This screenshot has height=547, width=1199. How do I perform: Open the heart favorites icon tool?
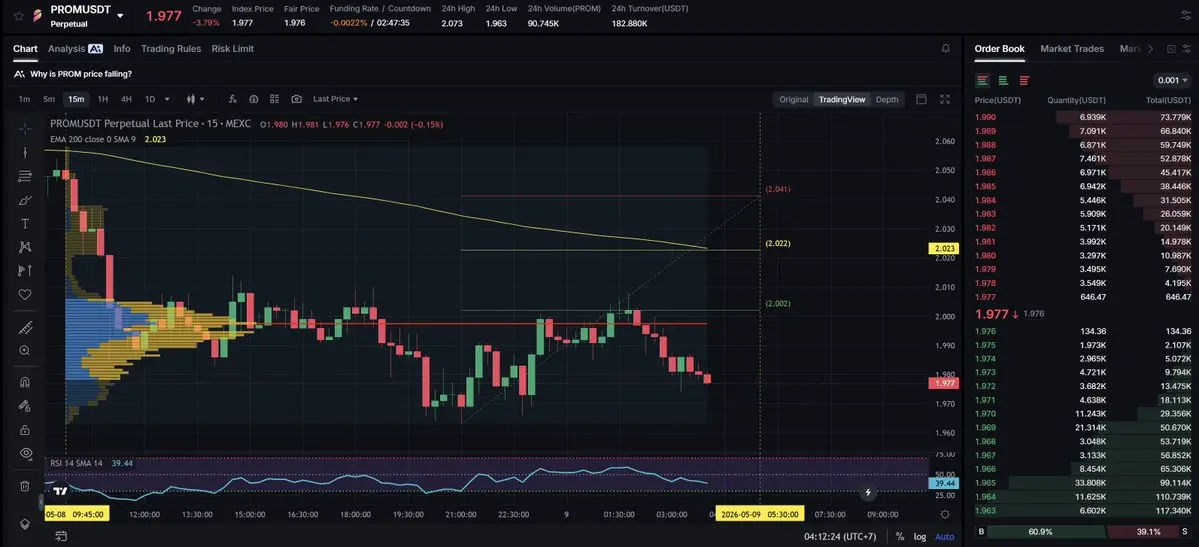pos(24,294)
